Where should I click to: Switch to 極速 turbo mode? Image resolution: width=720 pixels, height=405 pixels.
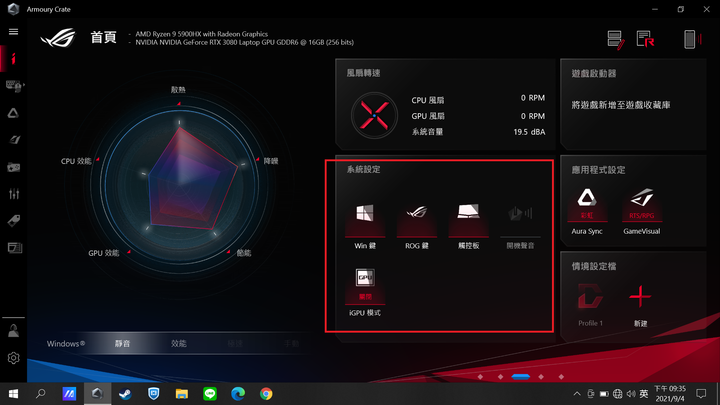coord(235,343)
